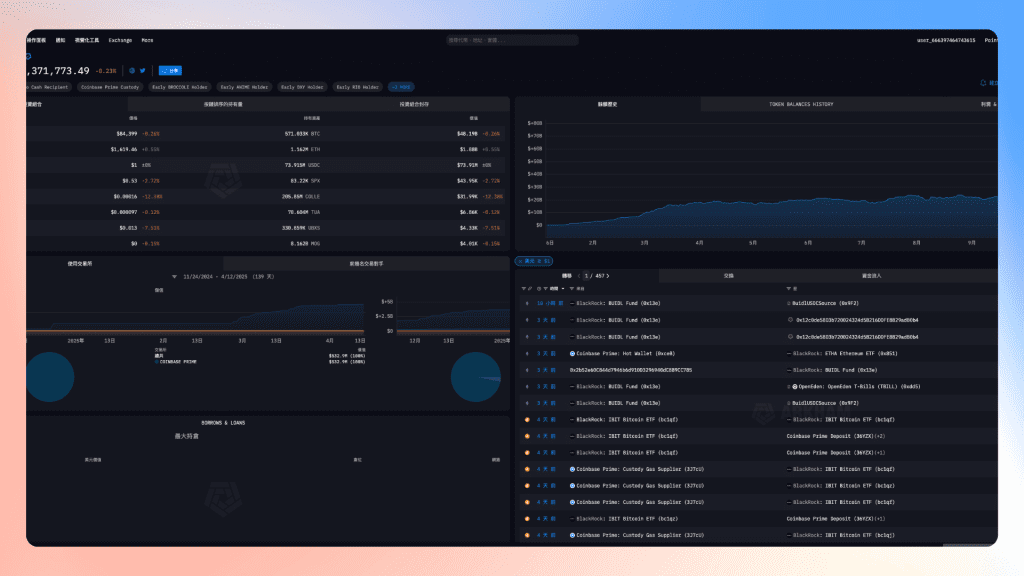1024x576 pixels.
Task: Open the chain filter funnel with link icon
Action: click(x=526, y=289)
